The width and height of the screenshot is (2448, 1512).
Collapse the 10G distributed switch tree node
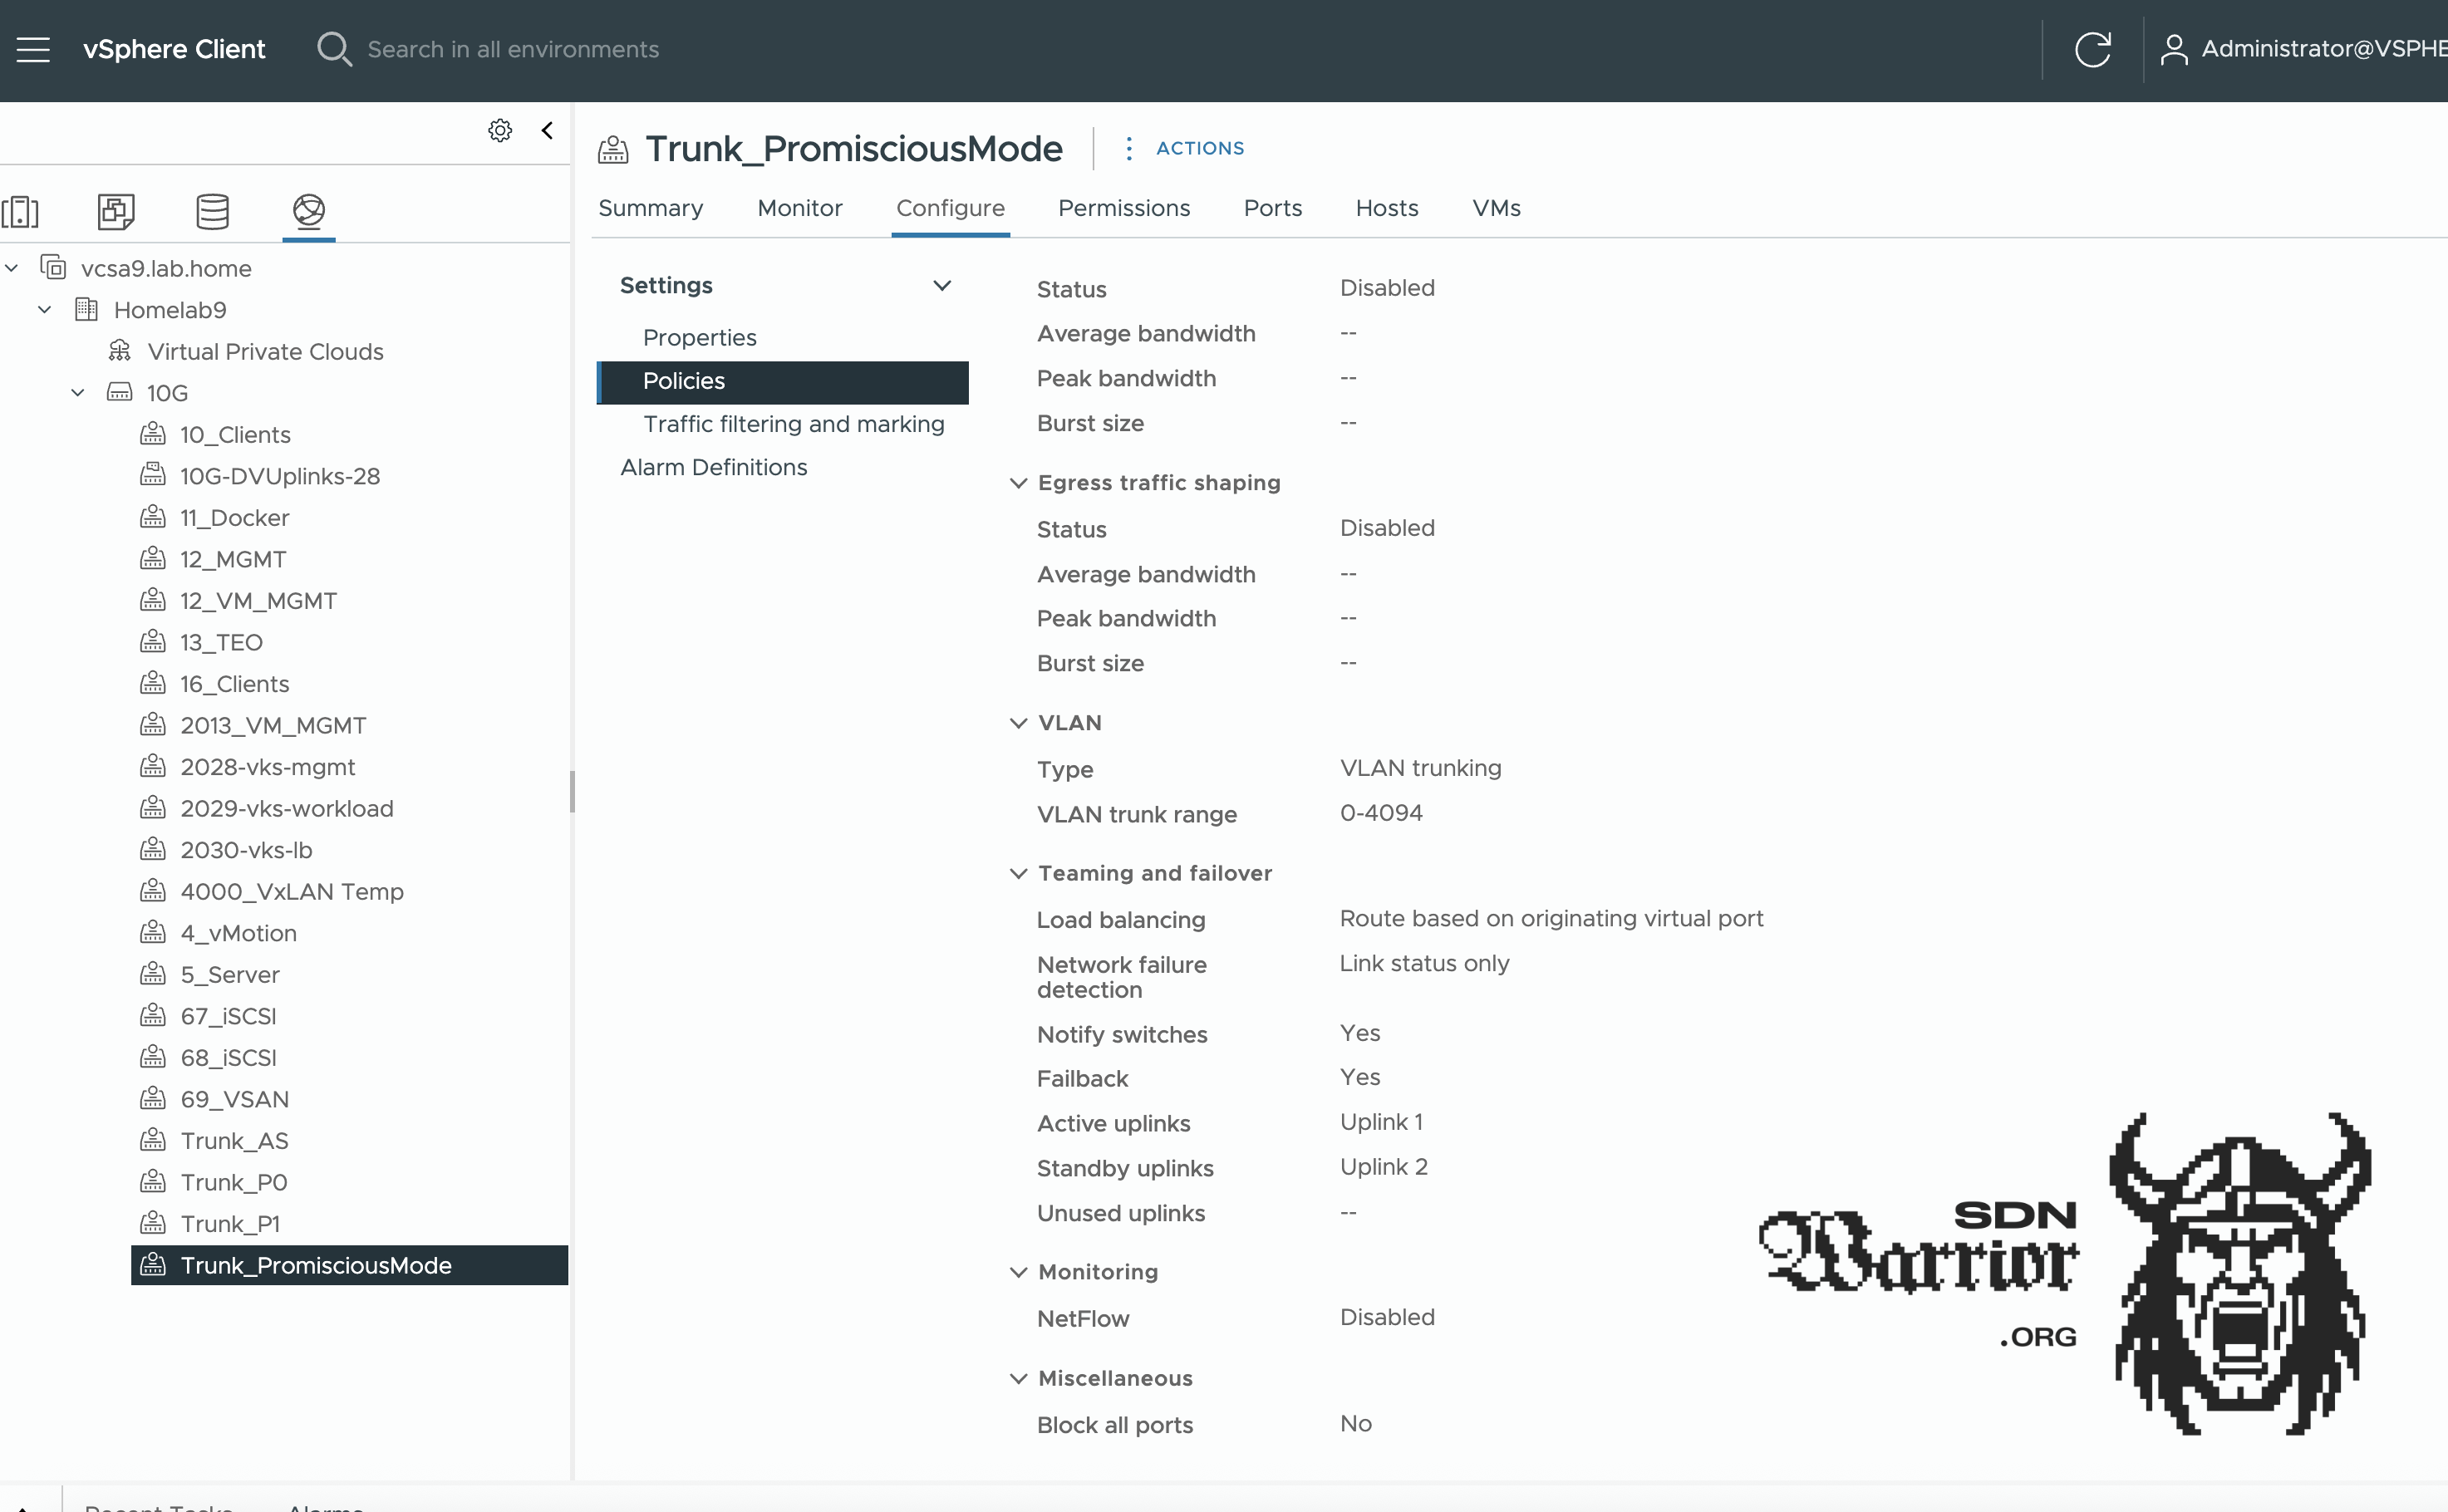tap(78, 393)
